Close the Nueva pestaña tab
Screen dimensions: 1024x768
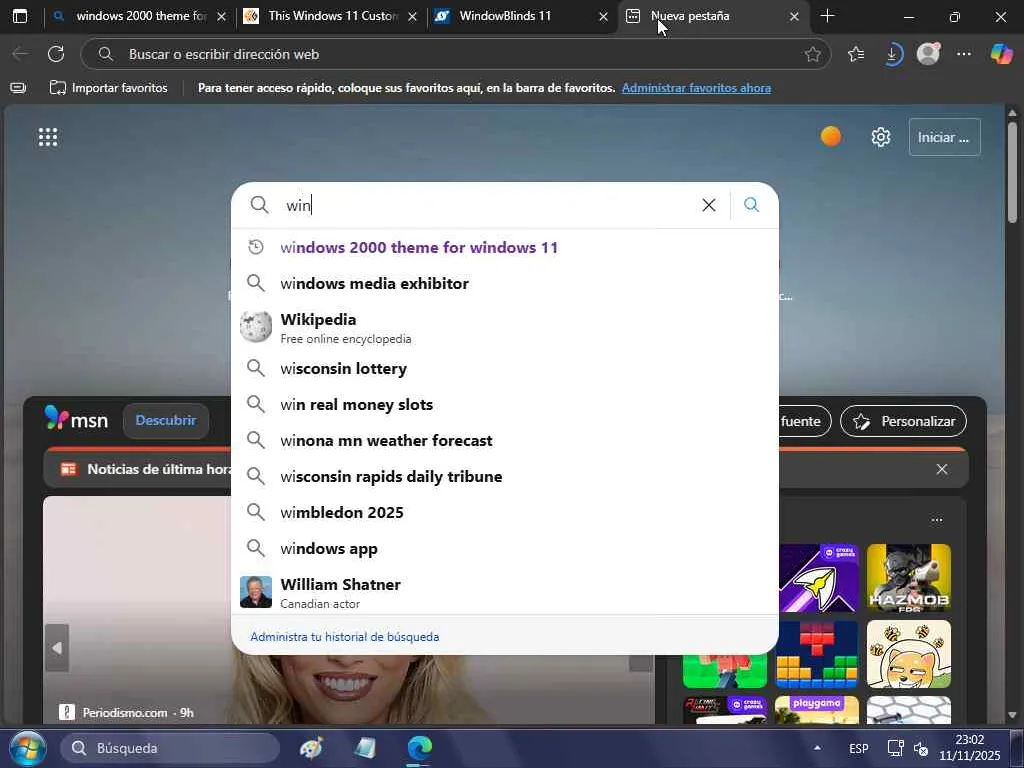pyautogui.click(x=794, y=17)
